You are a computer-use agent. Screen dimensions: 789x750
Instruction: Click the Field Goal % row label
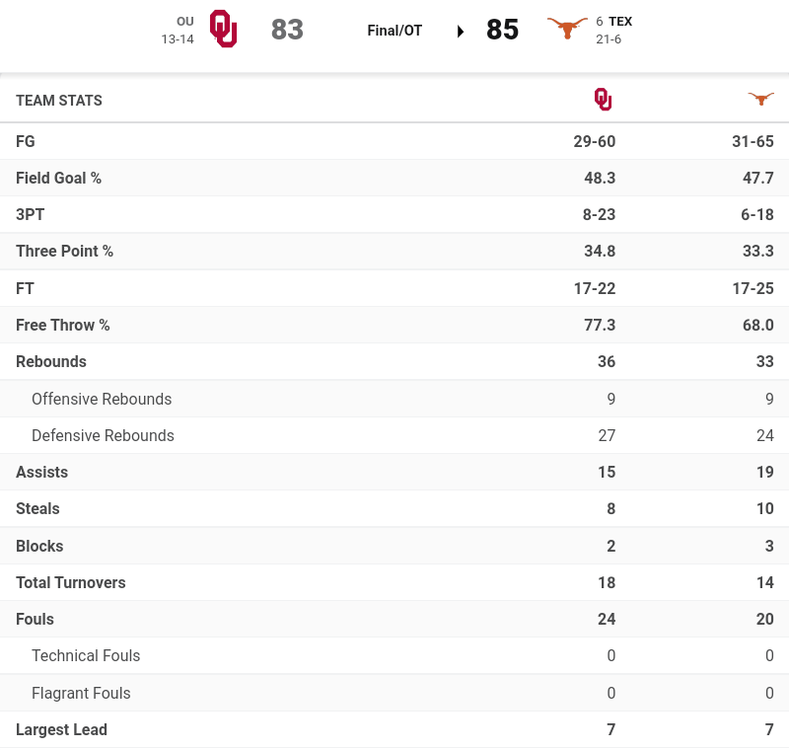59,178
